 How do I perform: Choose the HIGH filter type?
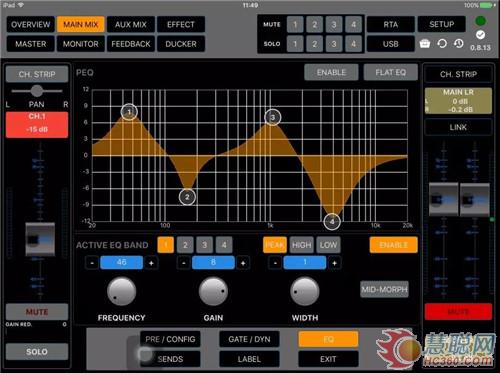[301, 245]
